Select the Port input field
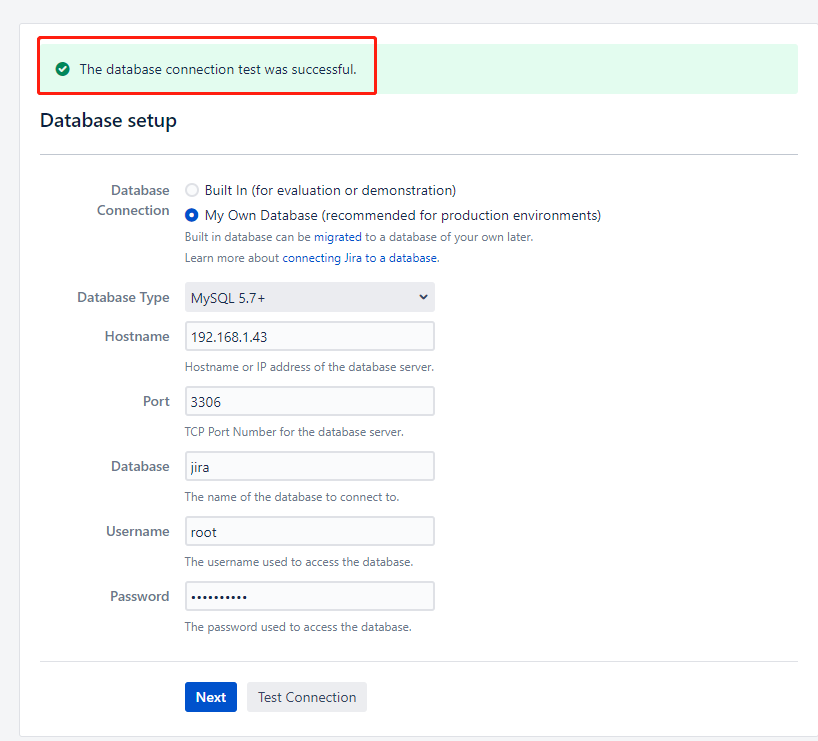 tap(309, 401)
